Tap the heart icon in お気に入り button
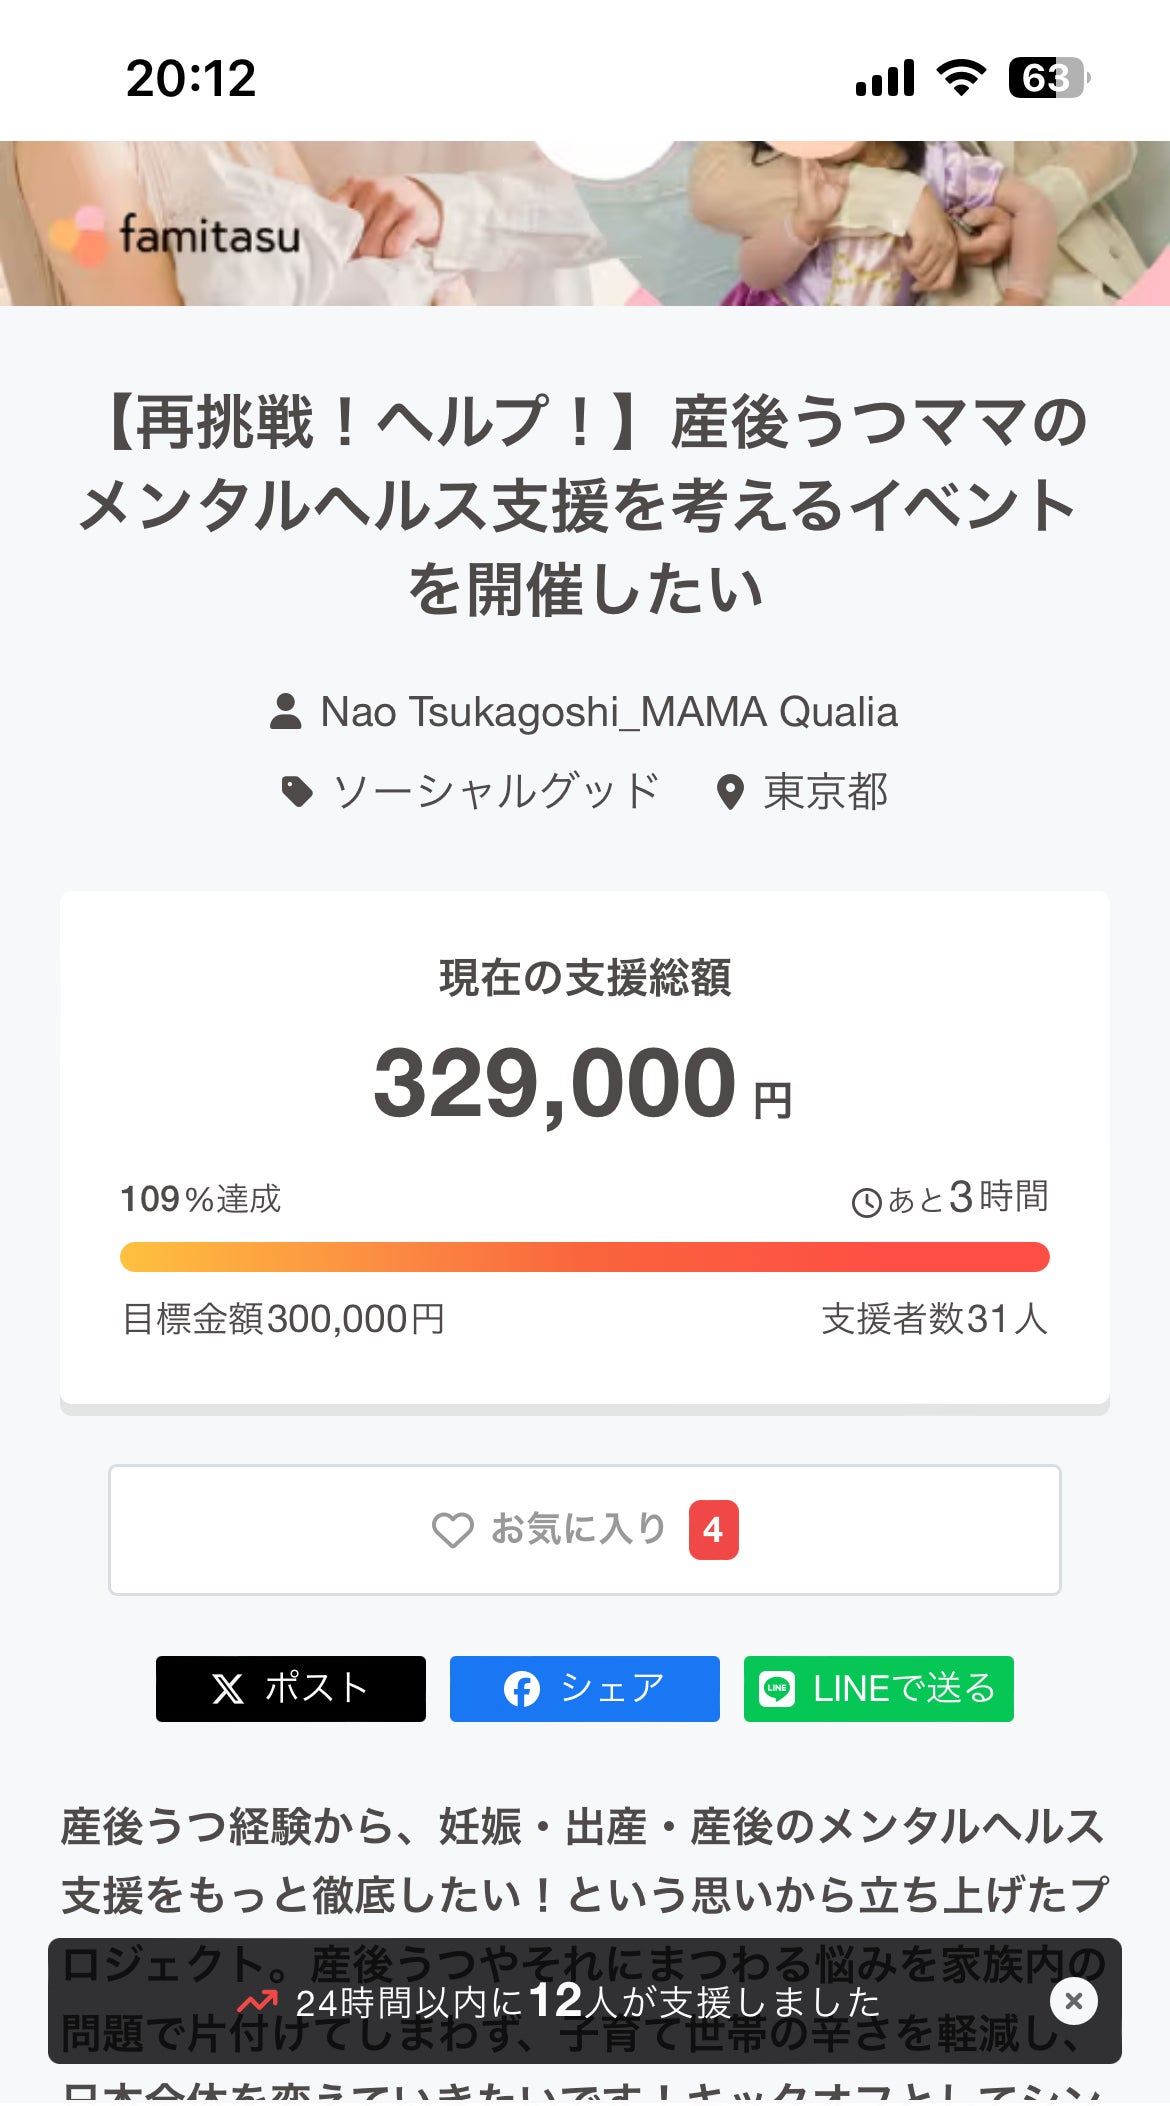Viewport: 1170px width, 2106px height. [x=452, y=1530]
